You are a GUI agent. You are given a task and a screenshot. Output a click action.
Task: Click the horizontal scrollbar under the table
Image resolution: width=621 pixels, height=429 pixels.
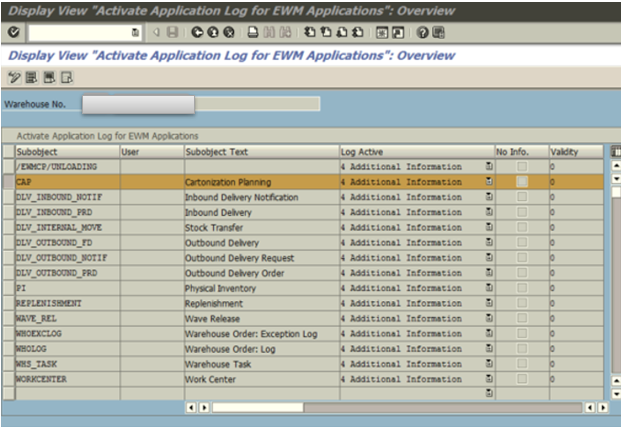point(400,408)
